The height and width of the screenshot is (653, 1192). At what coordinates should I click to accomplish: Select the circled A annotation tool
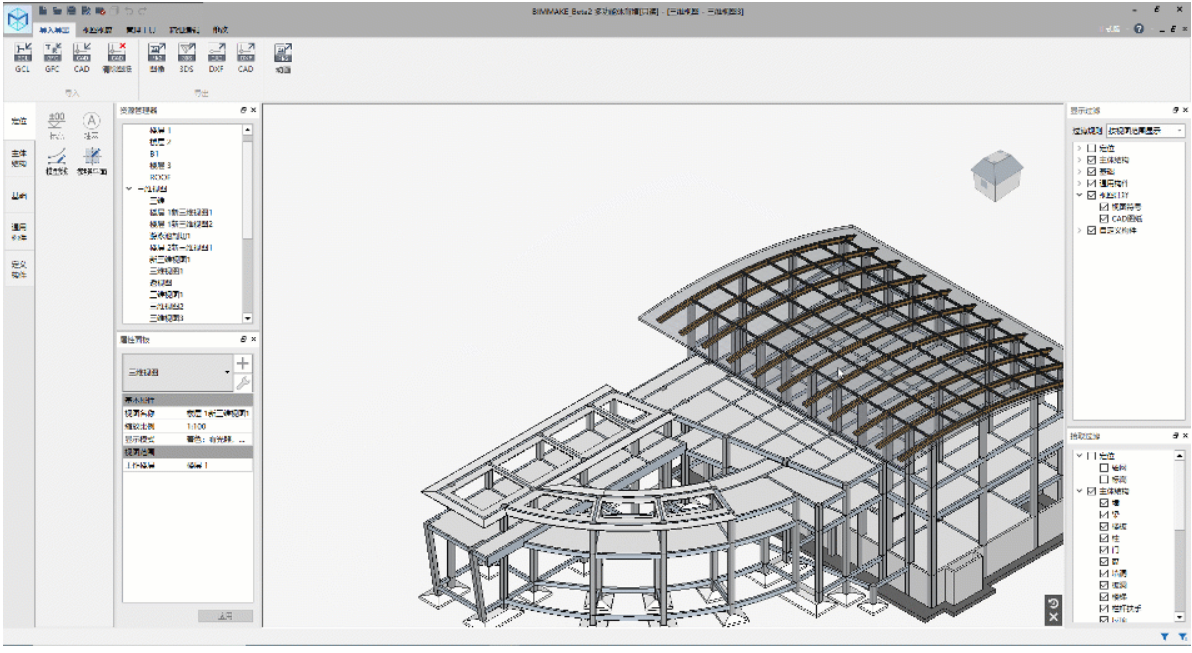click(x=91, y=123)
